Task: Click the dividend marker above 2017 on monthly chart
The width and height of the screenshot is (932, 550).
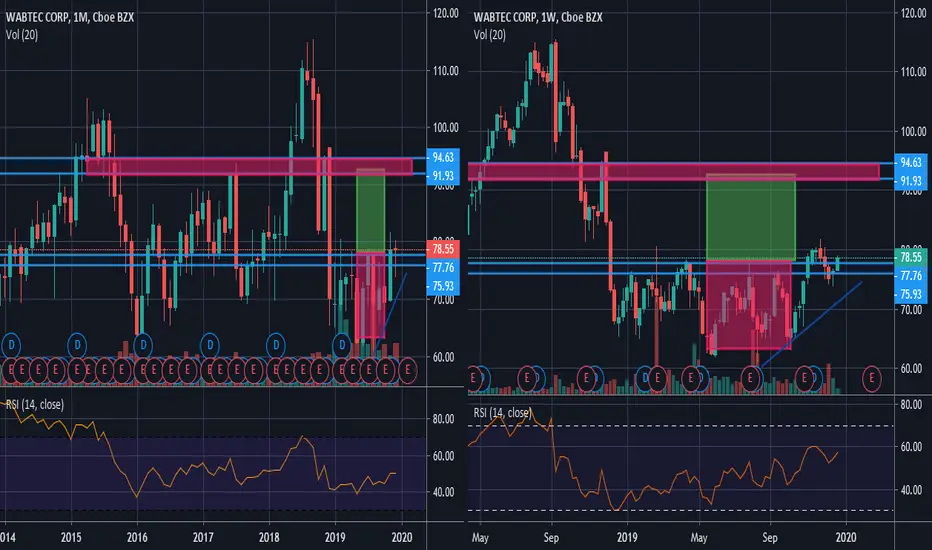Action: coord(210,345)
